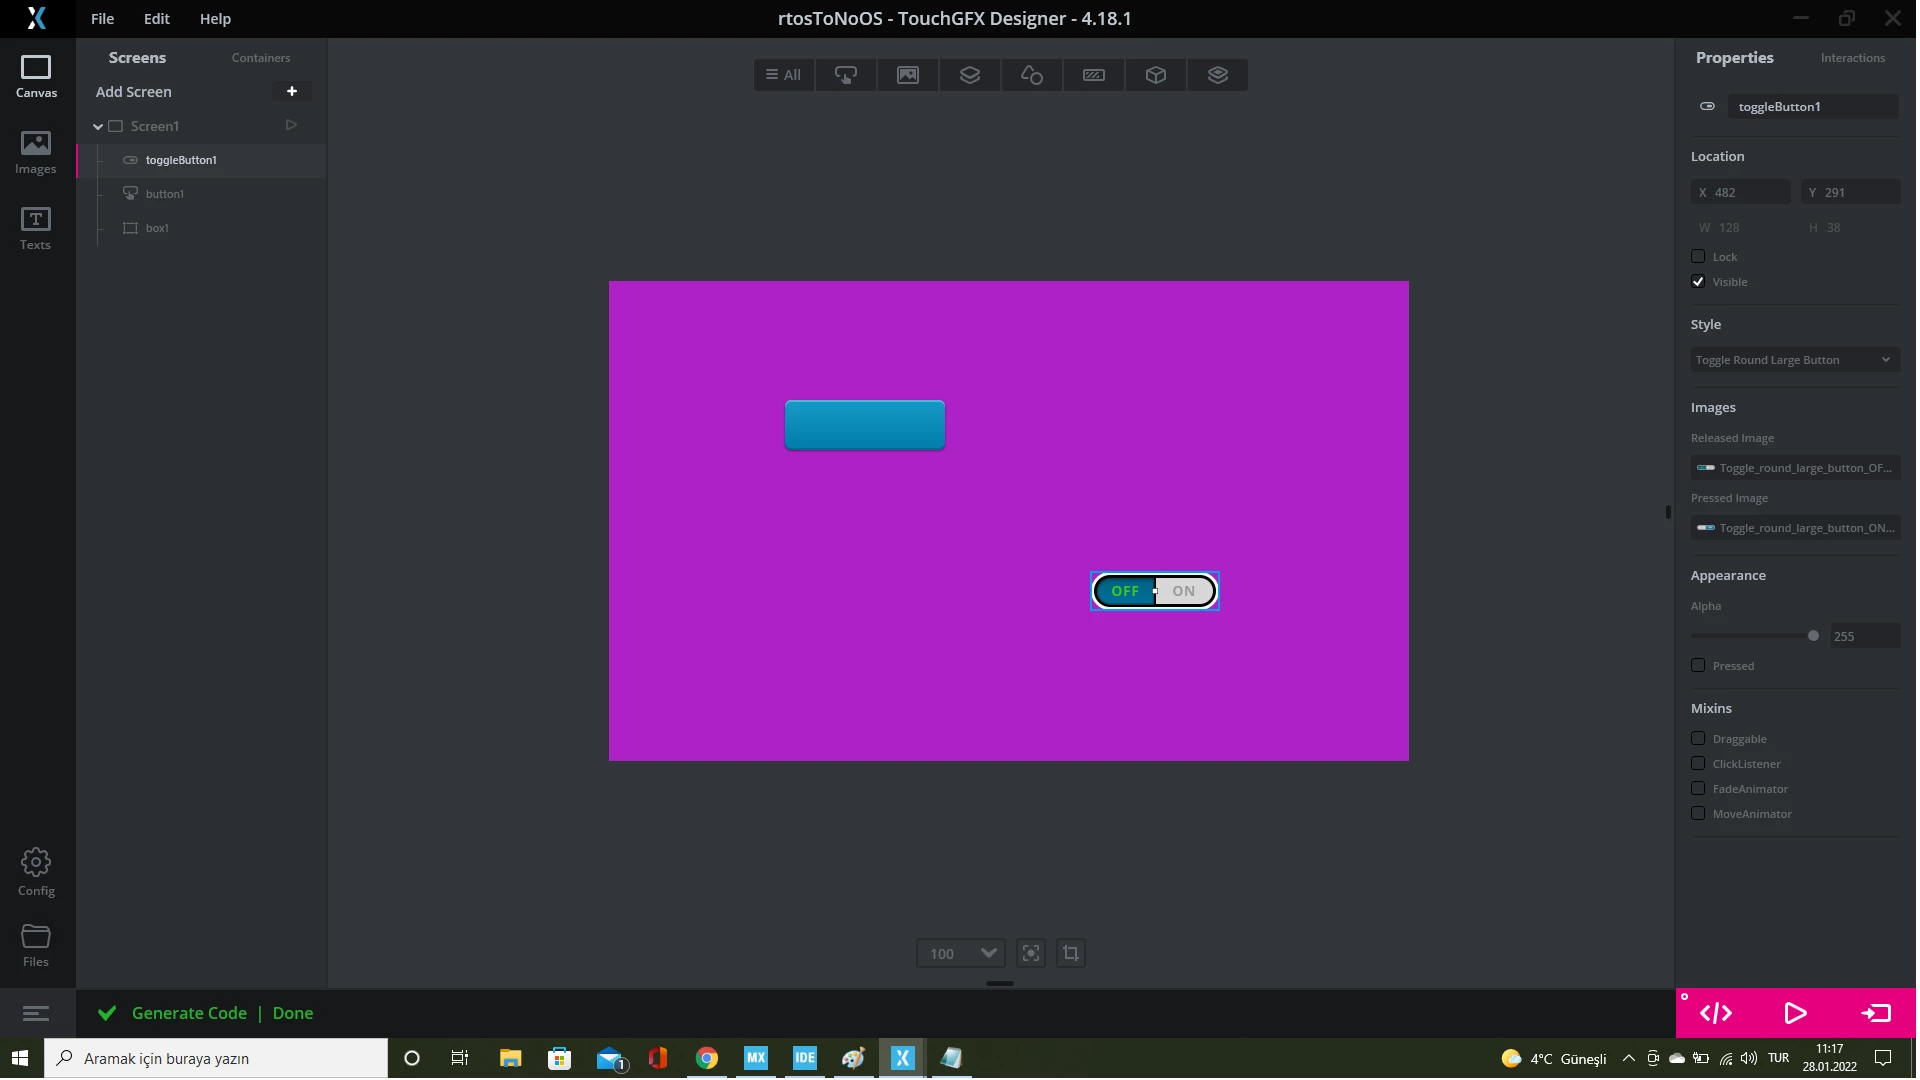The height and width of the screenshot is (1080, 1920).
Task: Open the Edit menu
Action: [156, 18]
